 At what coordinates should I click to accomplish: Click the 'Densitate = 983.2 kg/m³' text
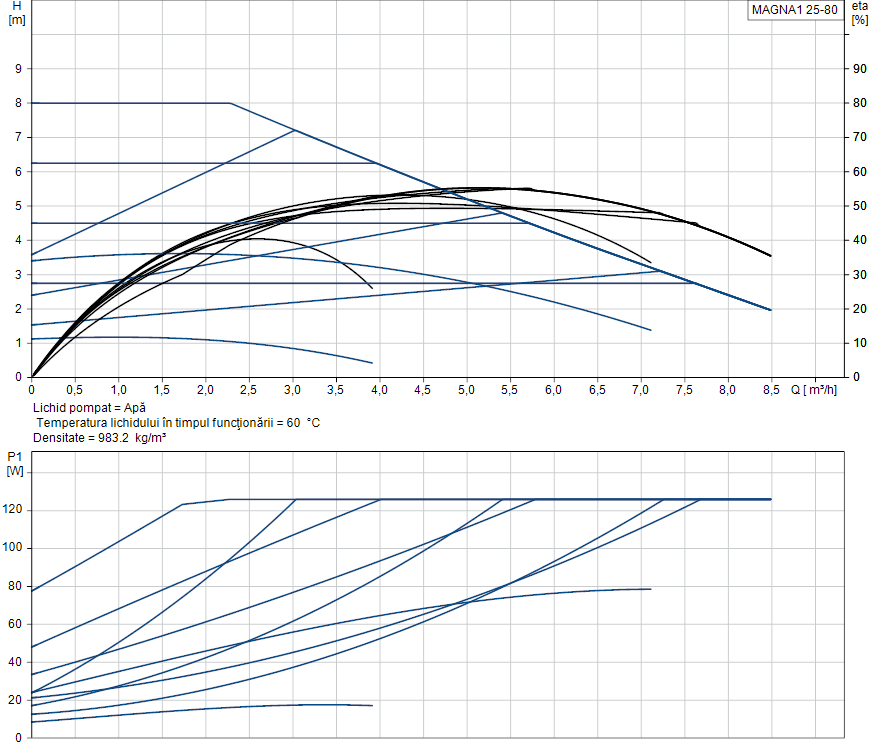pos(99,438)
